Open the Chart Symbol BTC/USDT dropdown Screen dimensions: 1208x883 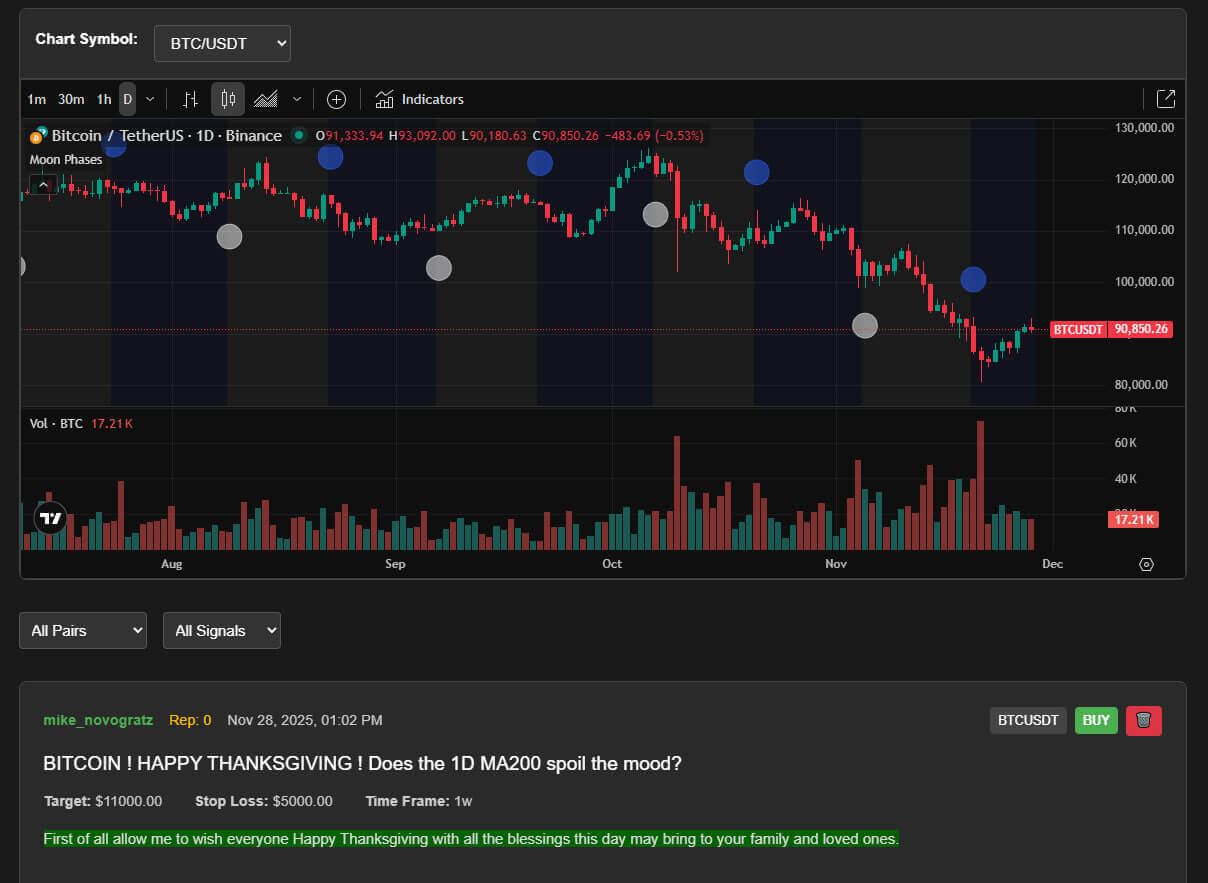[222, 43]
